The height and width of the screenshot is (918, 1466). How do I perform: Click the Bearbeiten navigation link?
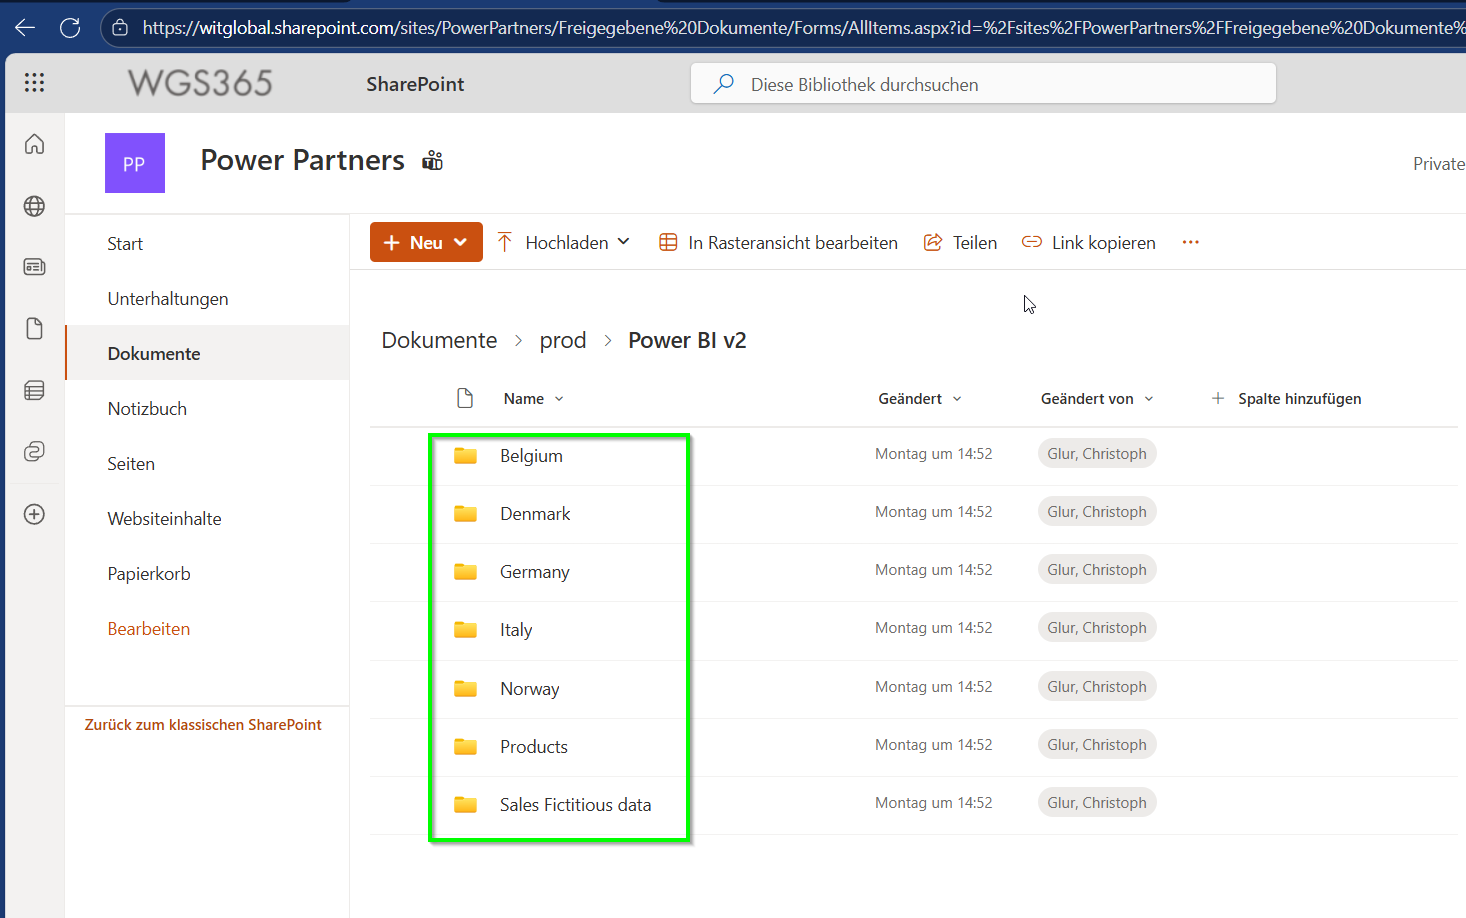point(149,629)
